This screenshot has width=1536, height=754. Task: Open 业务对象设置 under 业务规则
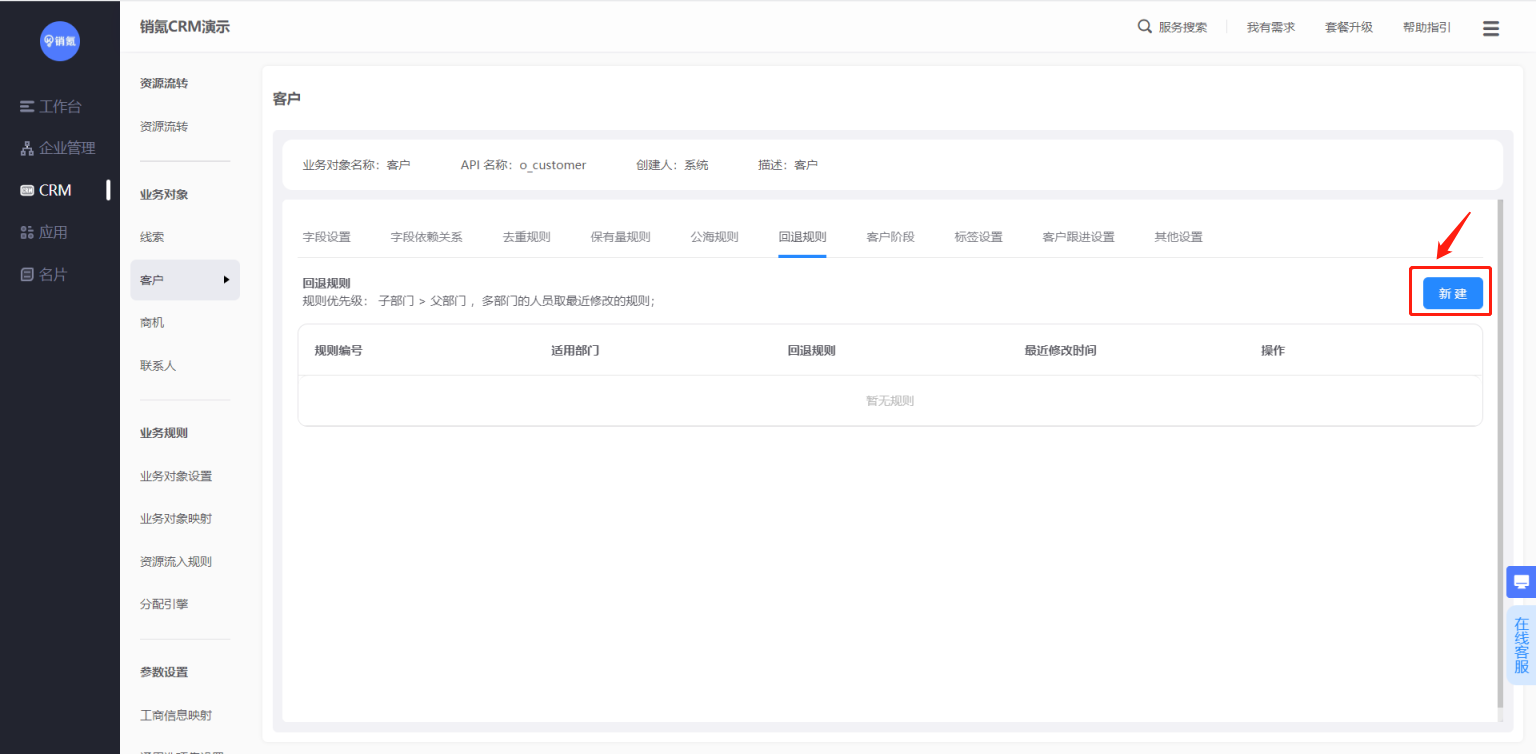coord(176,476)
